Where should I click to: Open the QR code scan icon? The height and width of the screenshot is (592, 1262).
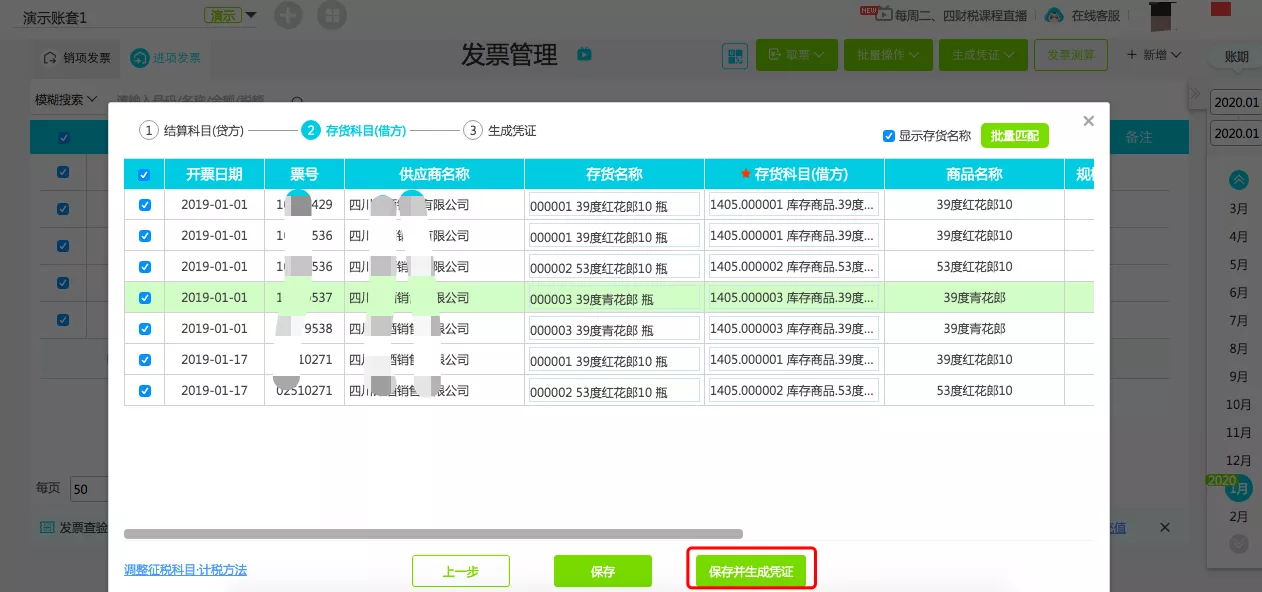tap(736, 56)
